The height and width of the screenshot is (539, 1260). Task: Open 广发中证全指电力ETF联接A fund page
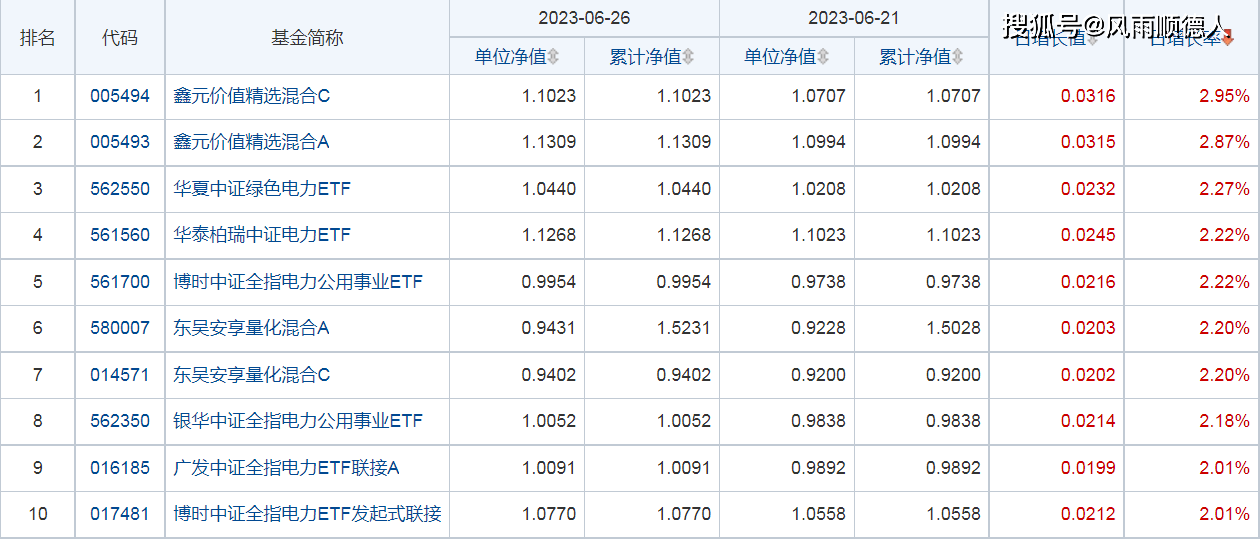(x=286, y=468)
